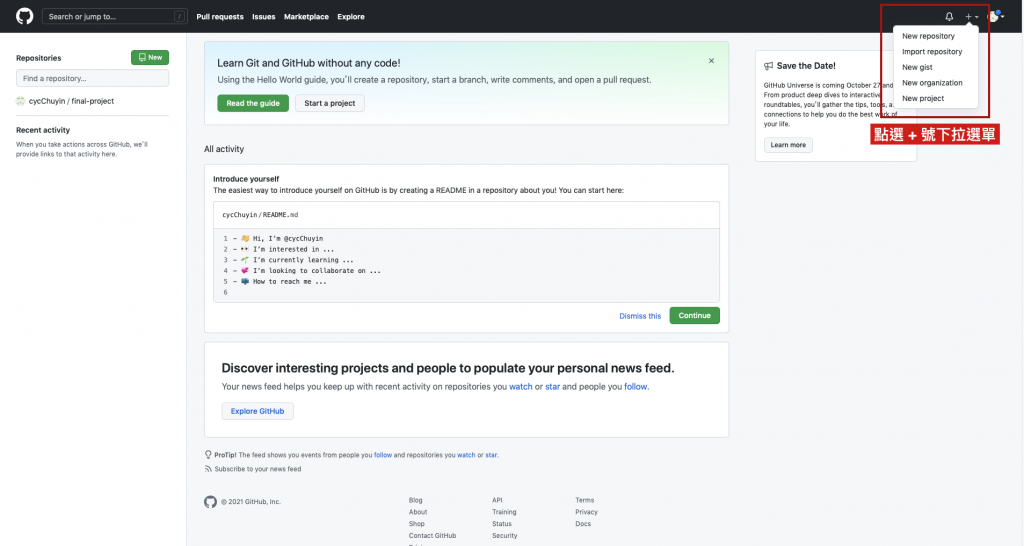Open the user avatar profile dropdown
The height and width of the screenshot is (546, 1024).
click(995, 17)
